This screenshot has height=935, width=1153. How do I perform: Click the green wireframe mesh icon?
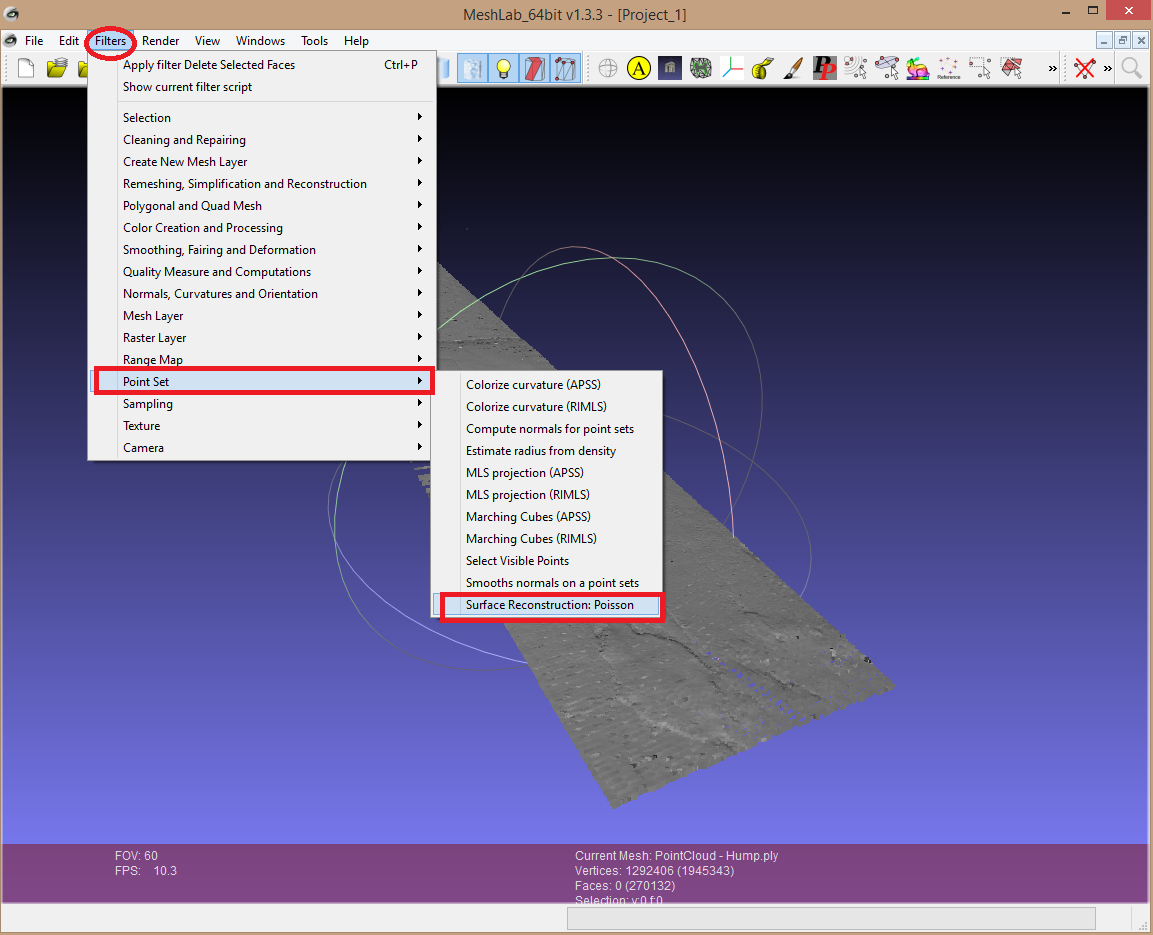pos(701,69)
